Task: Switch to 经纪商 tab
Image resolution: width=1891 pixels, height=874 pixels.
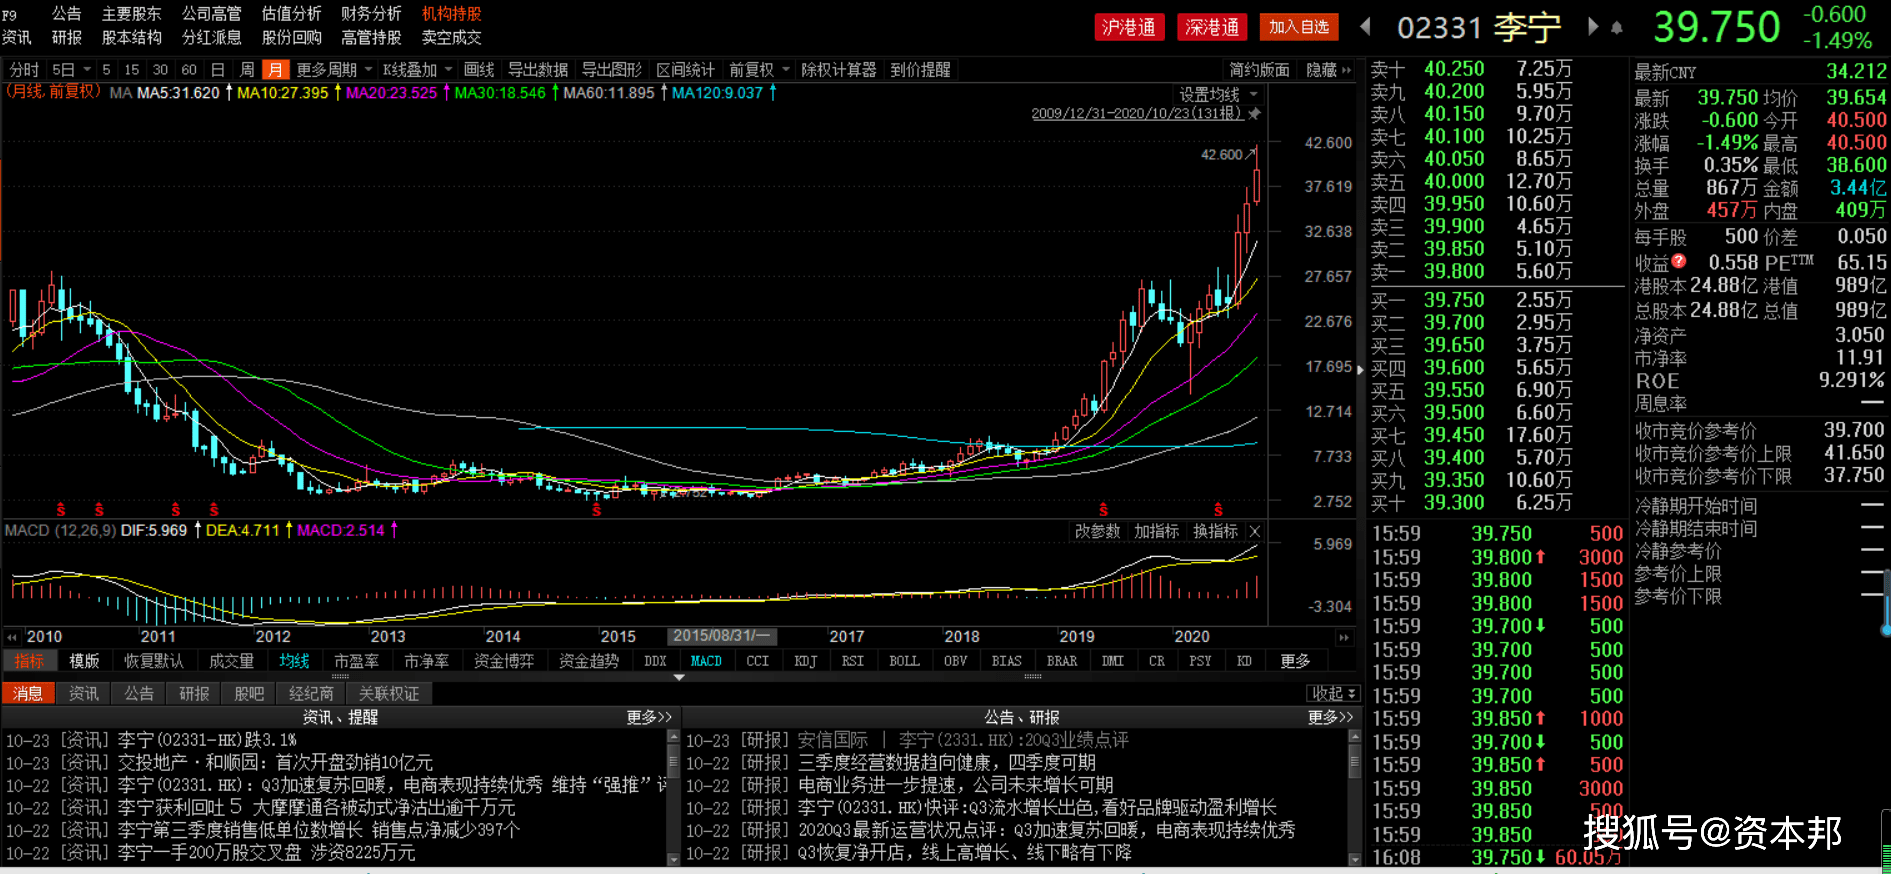Action: point(310,693)
